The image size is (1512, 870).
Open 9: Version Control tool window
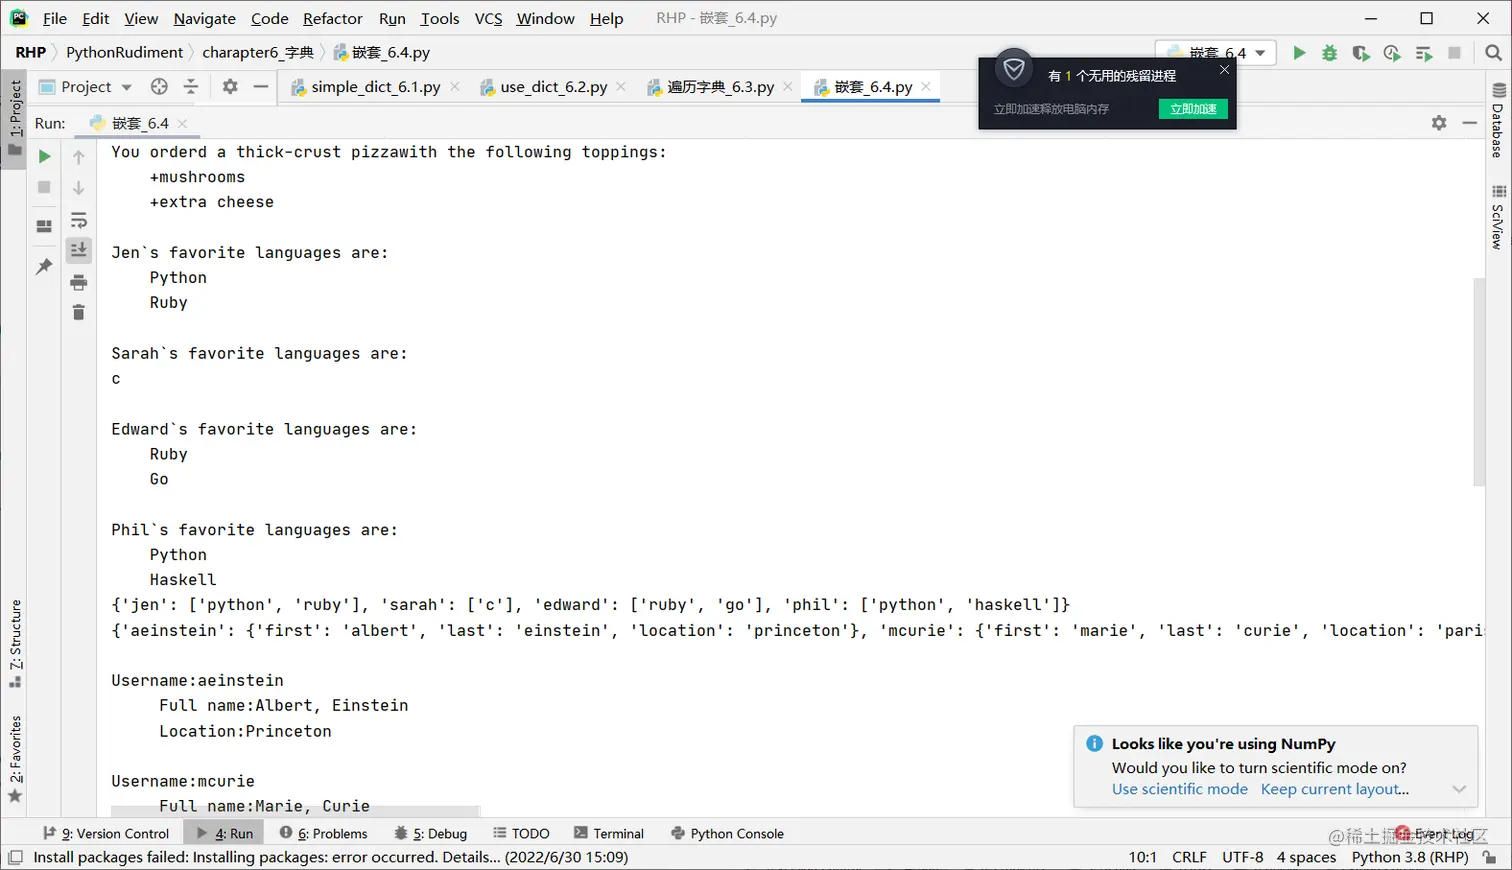pos(106,833)
